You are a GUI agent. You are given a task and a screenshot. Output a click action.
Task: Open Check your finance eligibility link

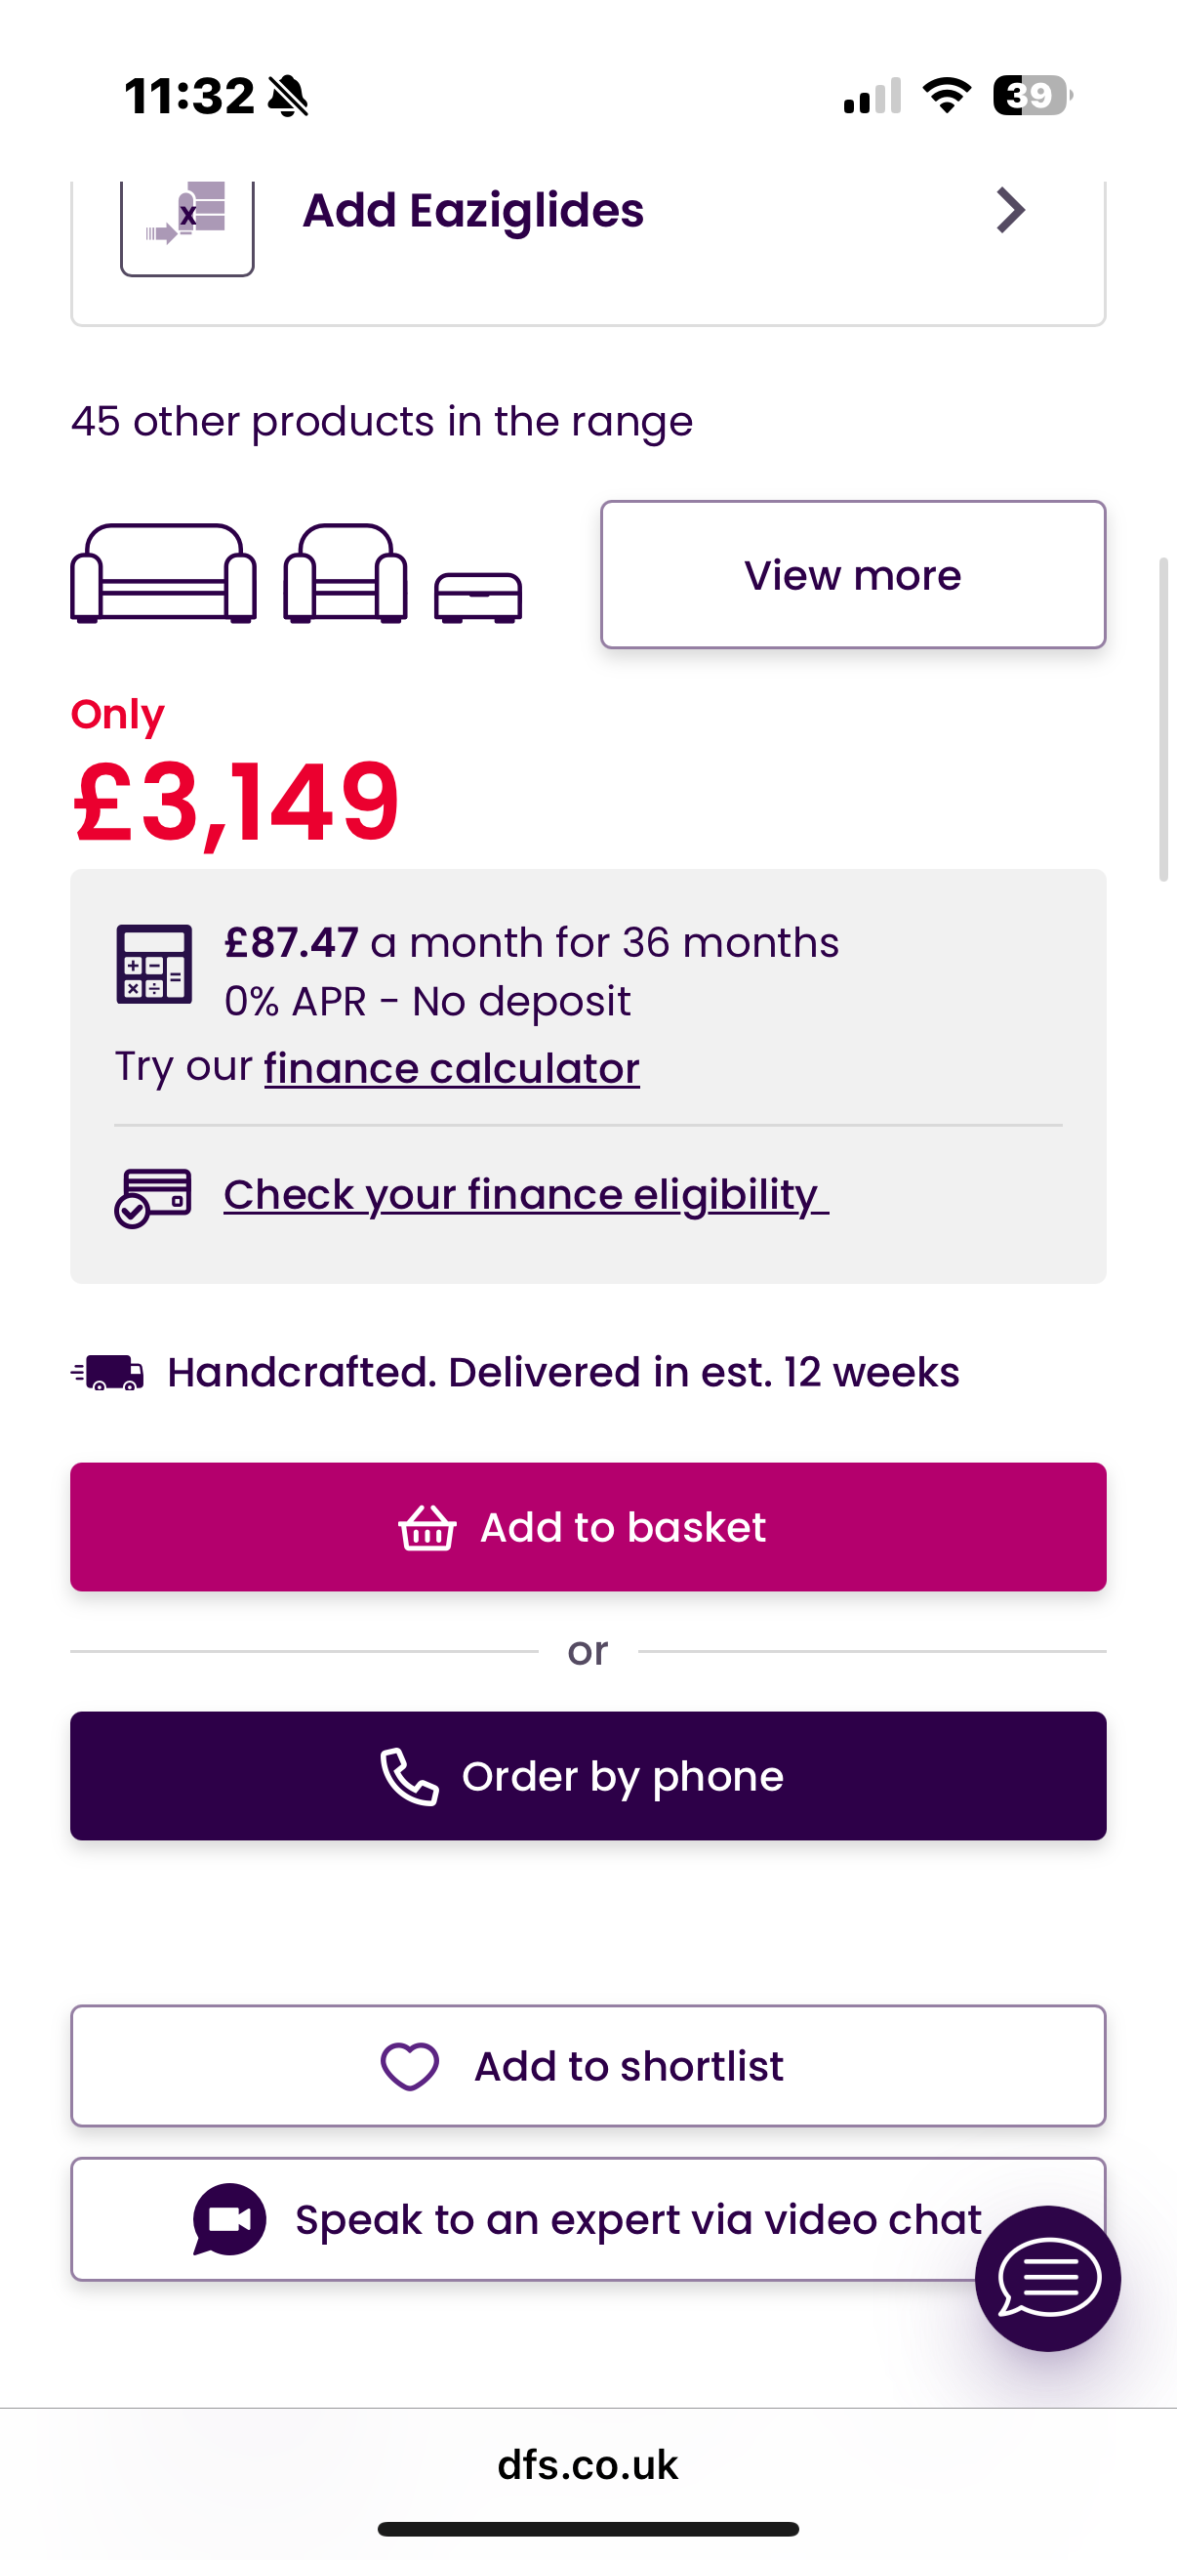(525, 1195)
